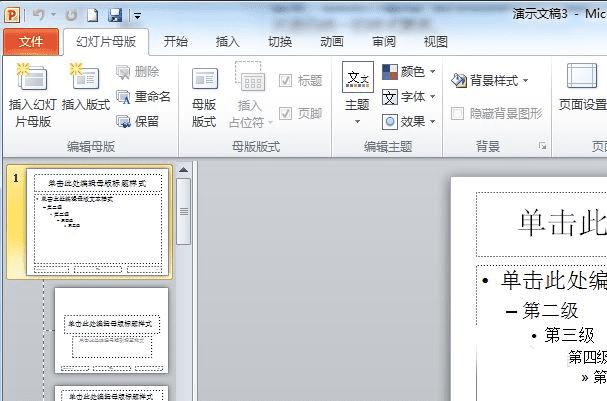Click the 重命名 rename icon

tap(123, 97)
